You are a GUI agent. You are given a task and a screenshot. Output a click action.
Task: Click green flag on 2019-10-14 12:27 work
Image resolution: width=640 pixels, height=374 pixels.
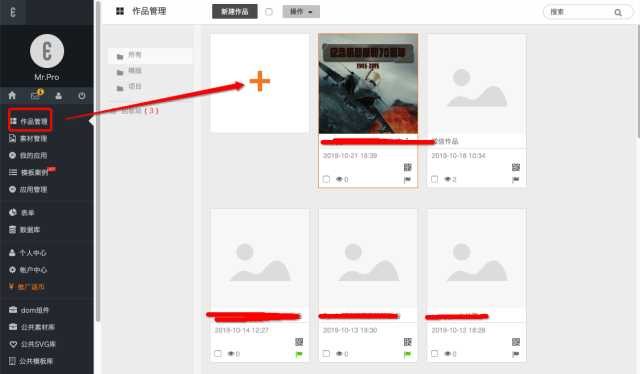tap(299, 354)
